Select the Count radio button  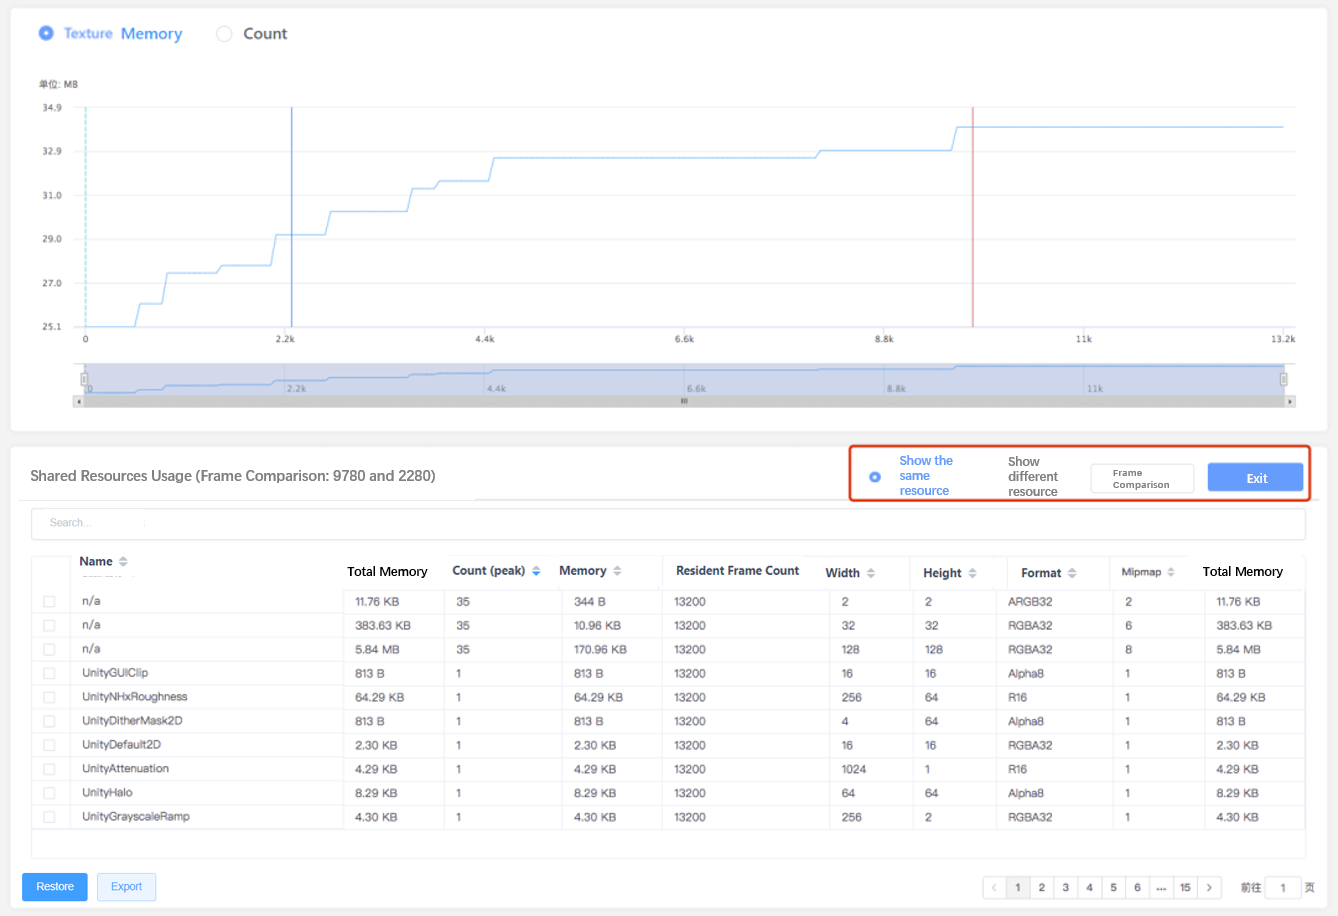(225, 34)
